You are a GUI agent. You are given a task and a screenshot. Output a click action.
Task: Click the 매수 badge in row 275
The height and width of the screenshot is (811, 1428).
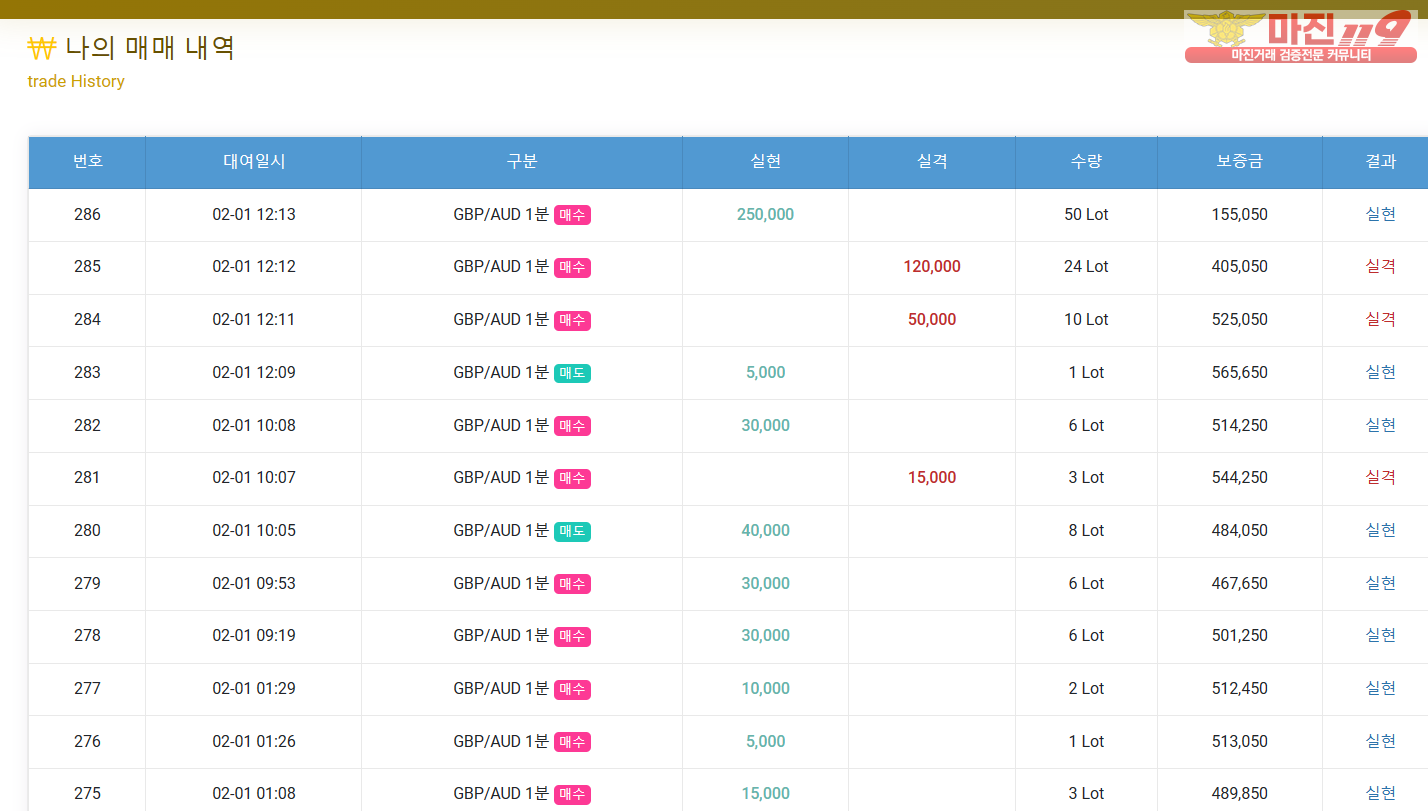[x=572, y=794]
